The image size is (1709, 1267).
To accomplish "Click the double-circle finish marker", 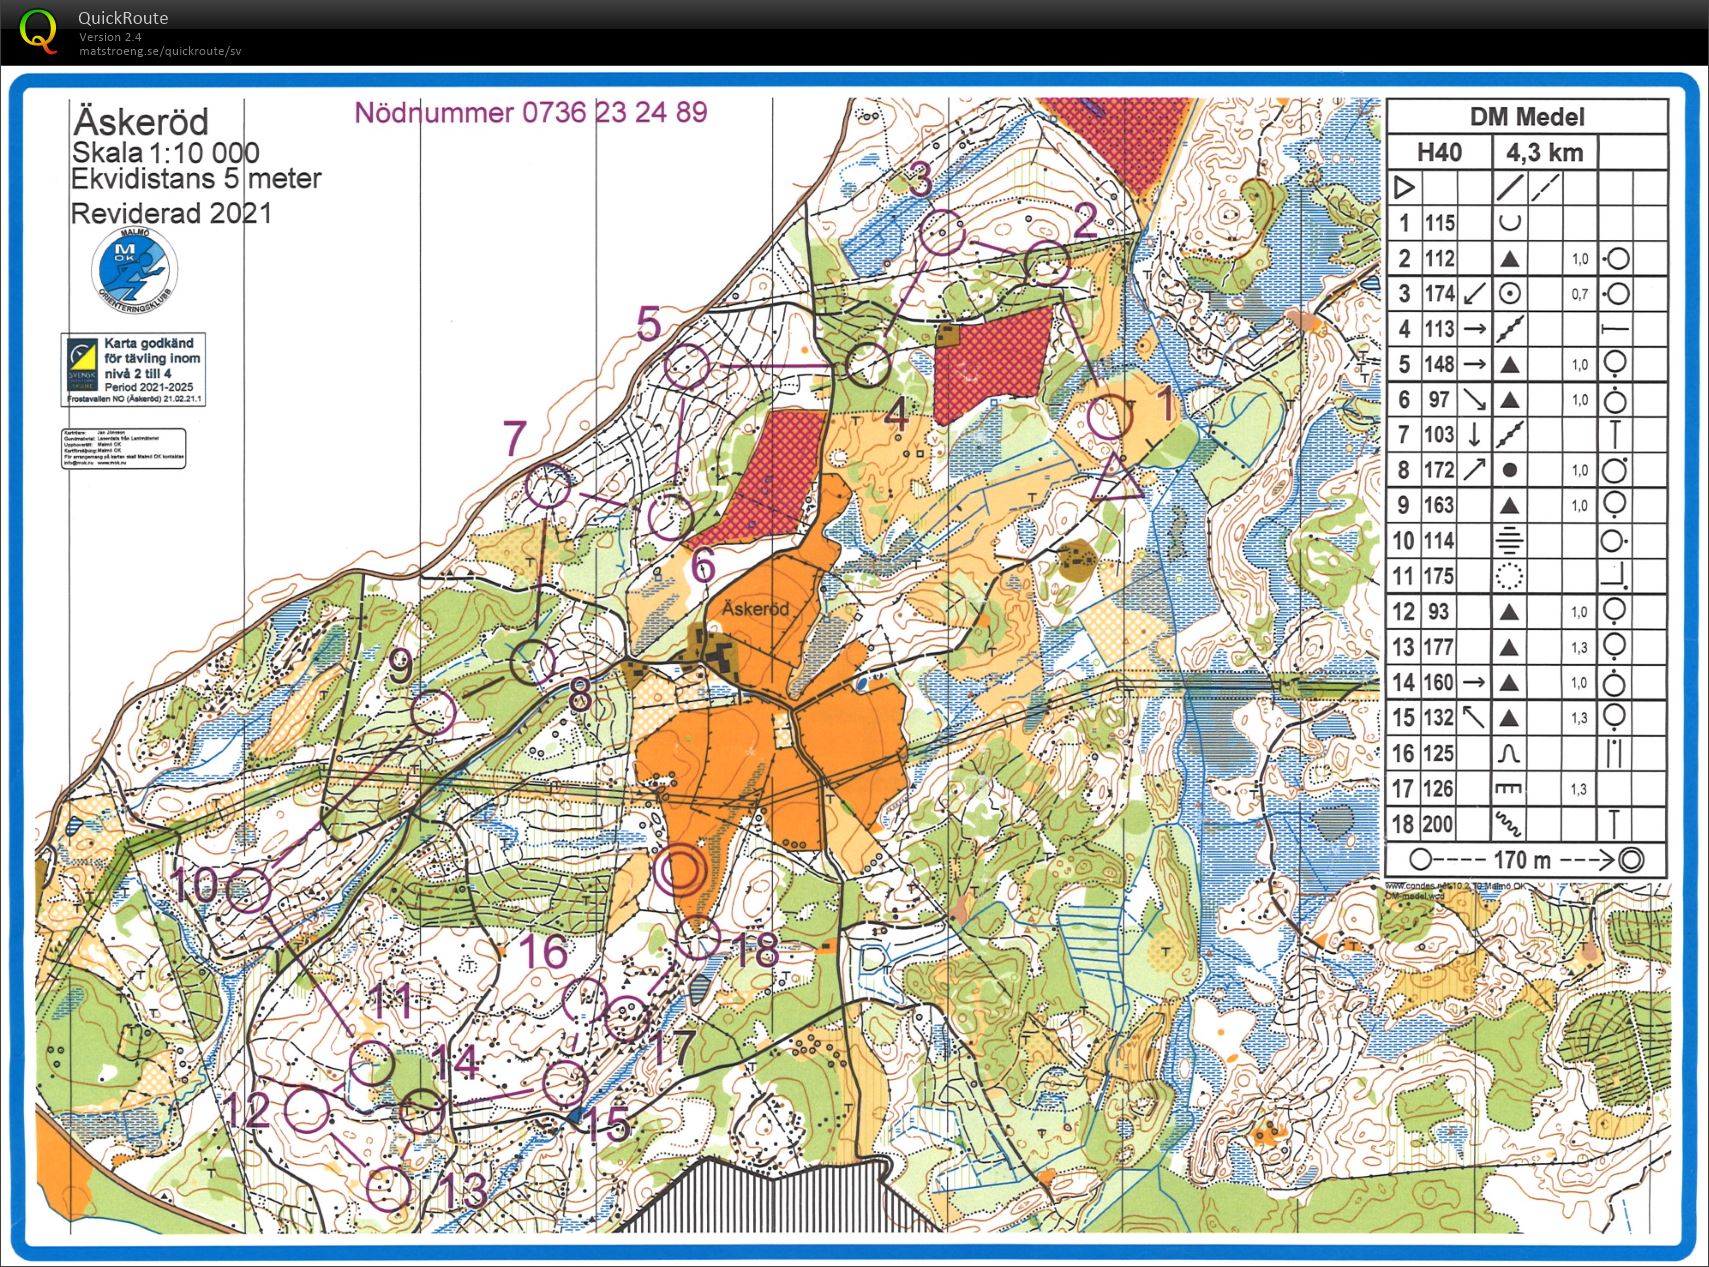I will point(681,870).
